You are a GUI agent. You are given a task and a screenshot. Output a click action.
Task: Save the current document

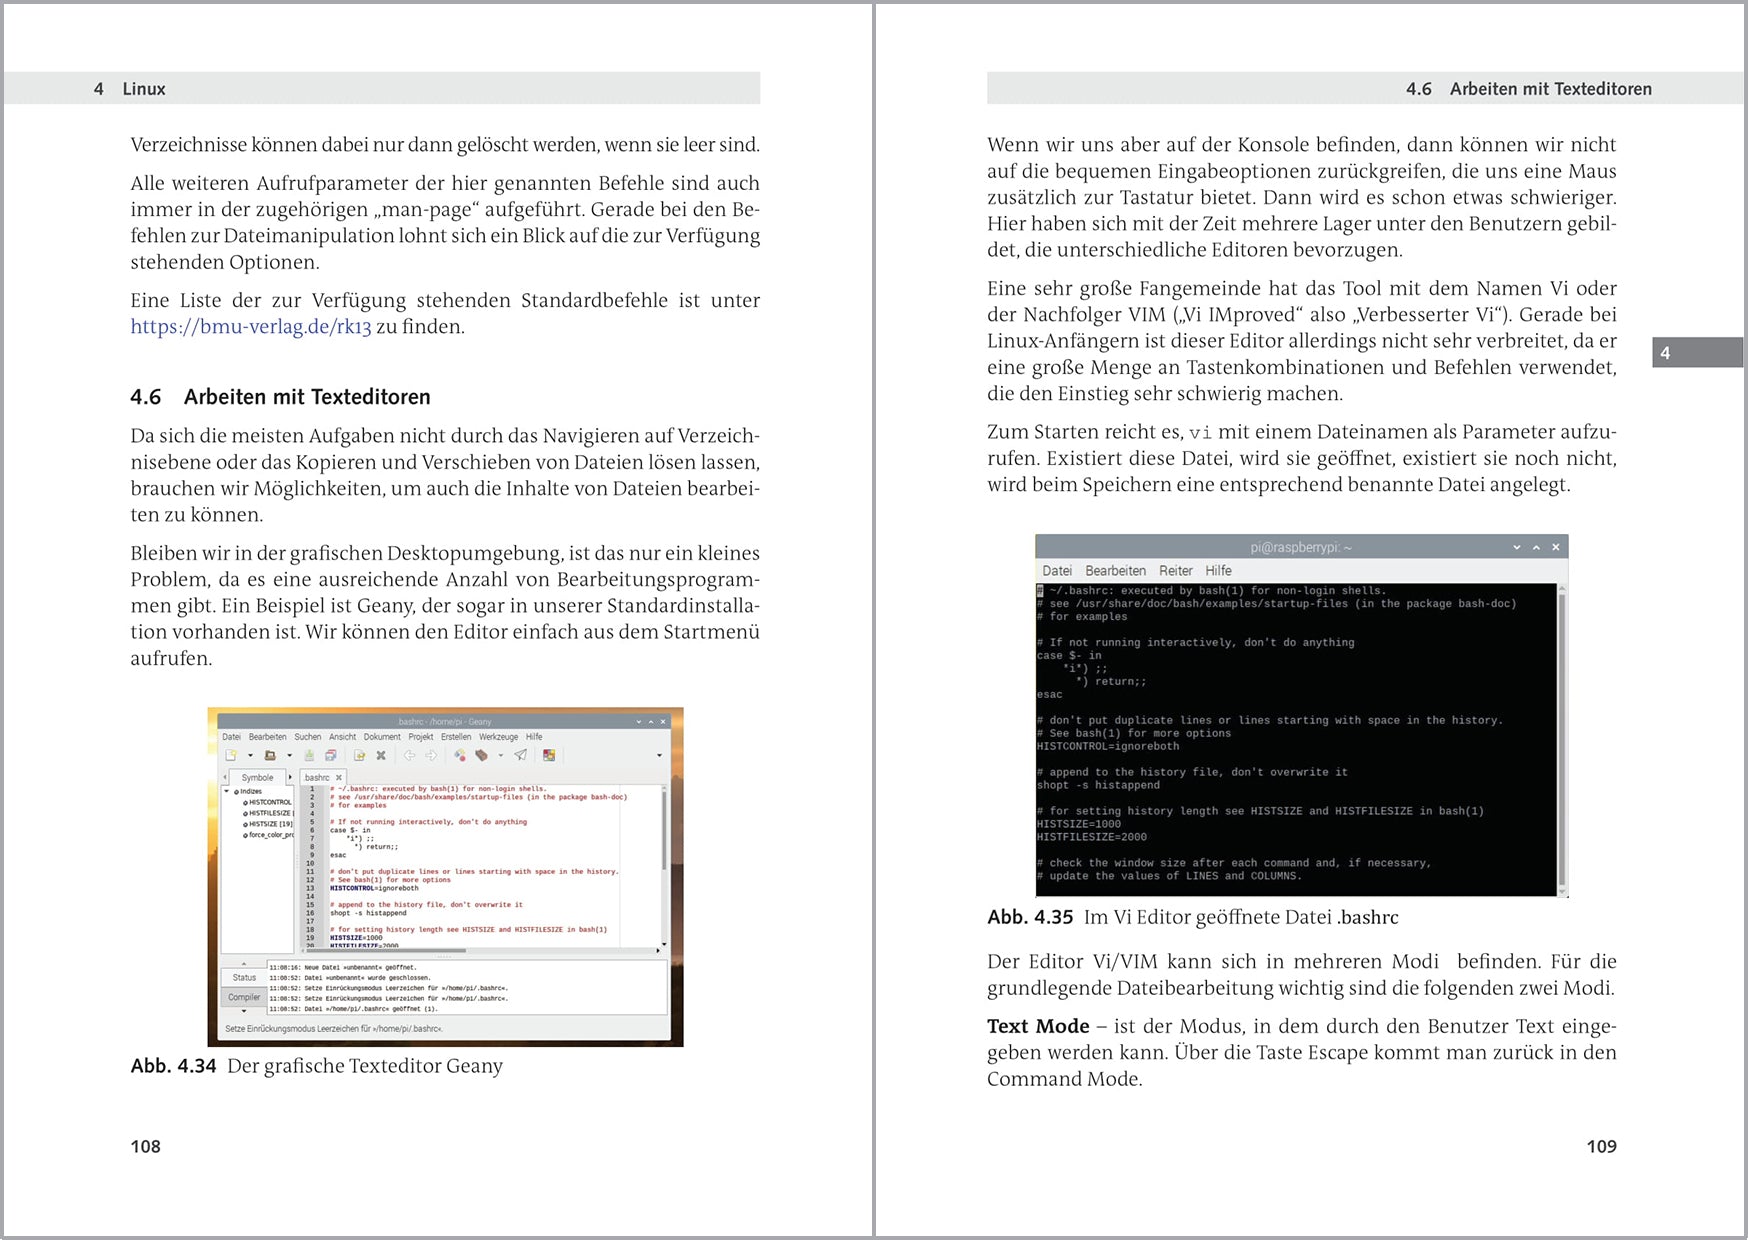(309, 755)
